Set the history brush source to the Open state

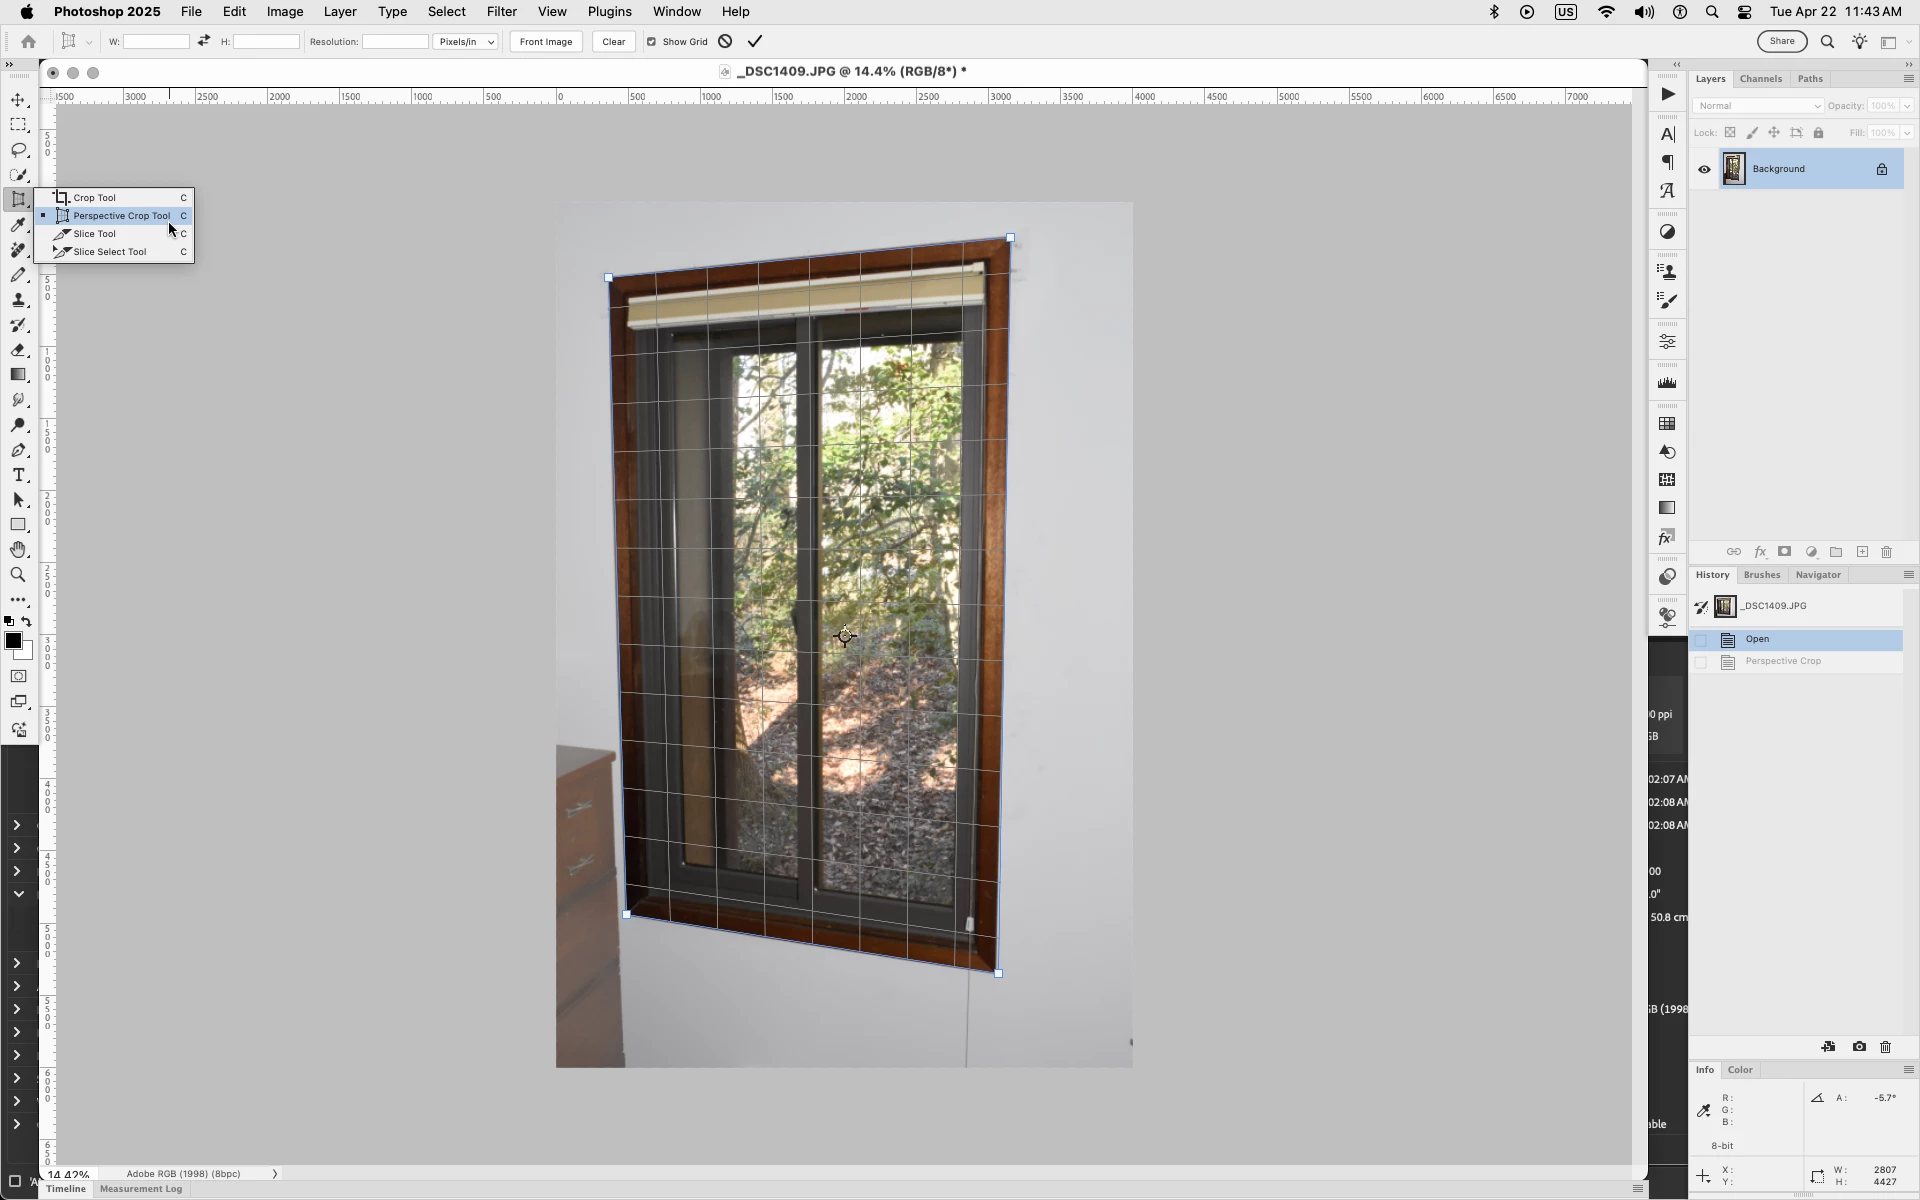coord(1701,640)
